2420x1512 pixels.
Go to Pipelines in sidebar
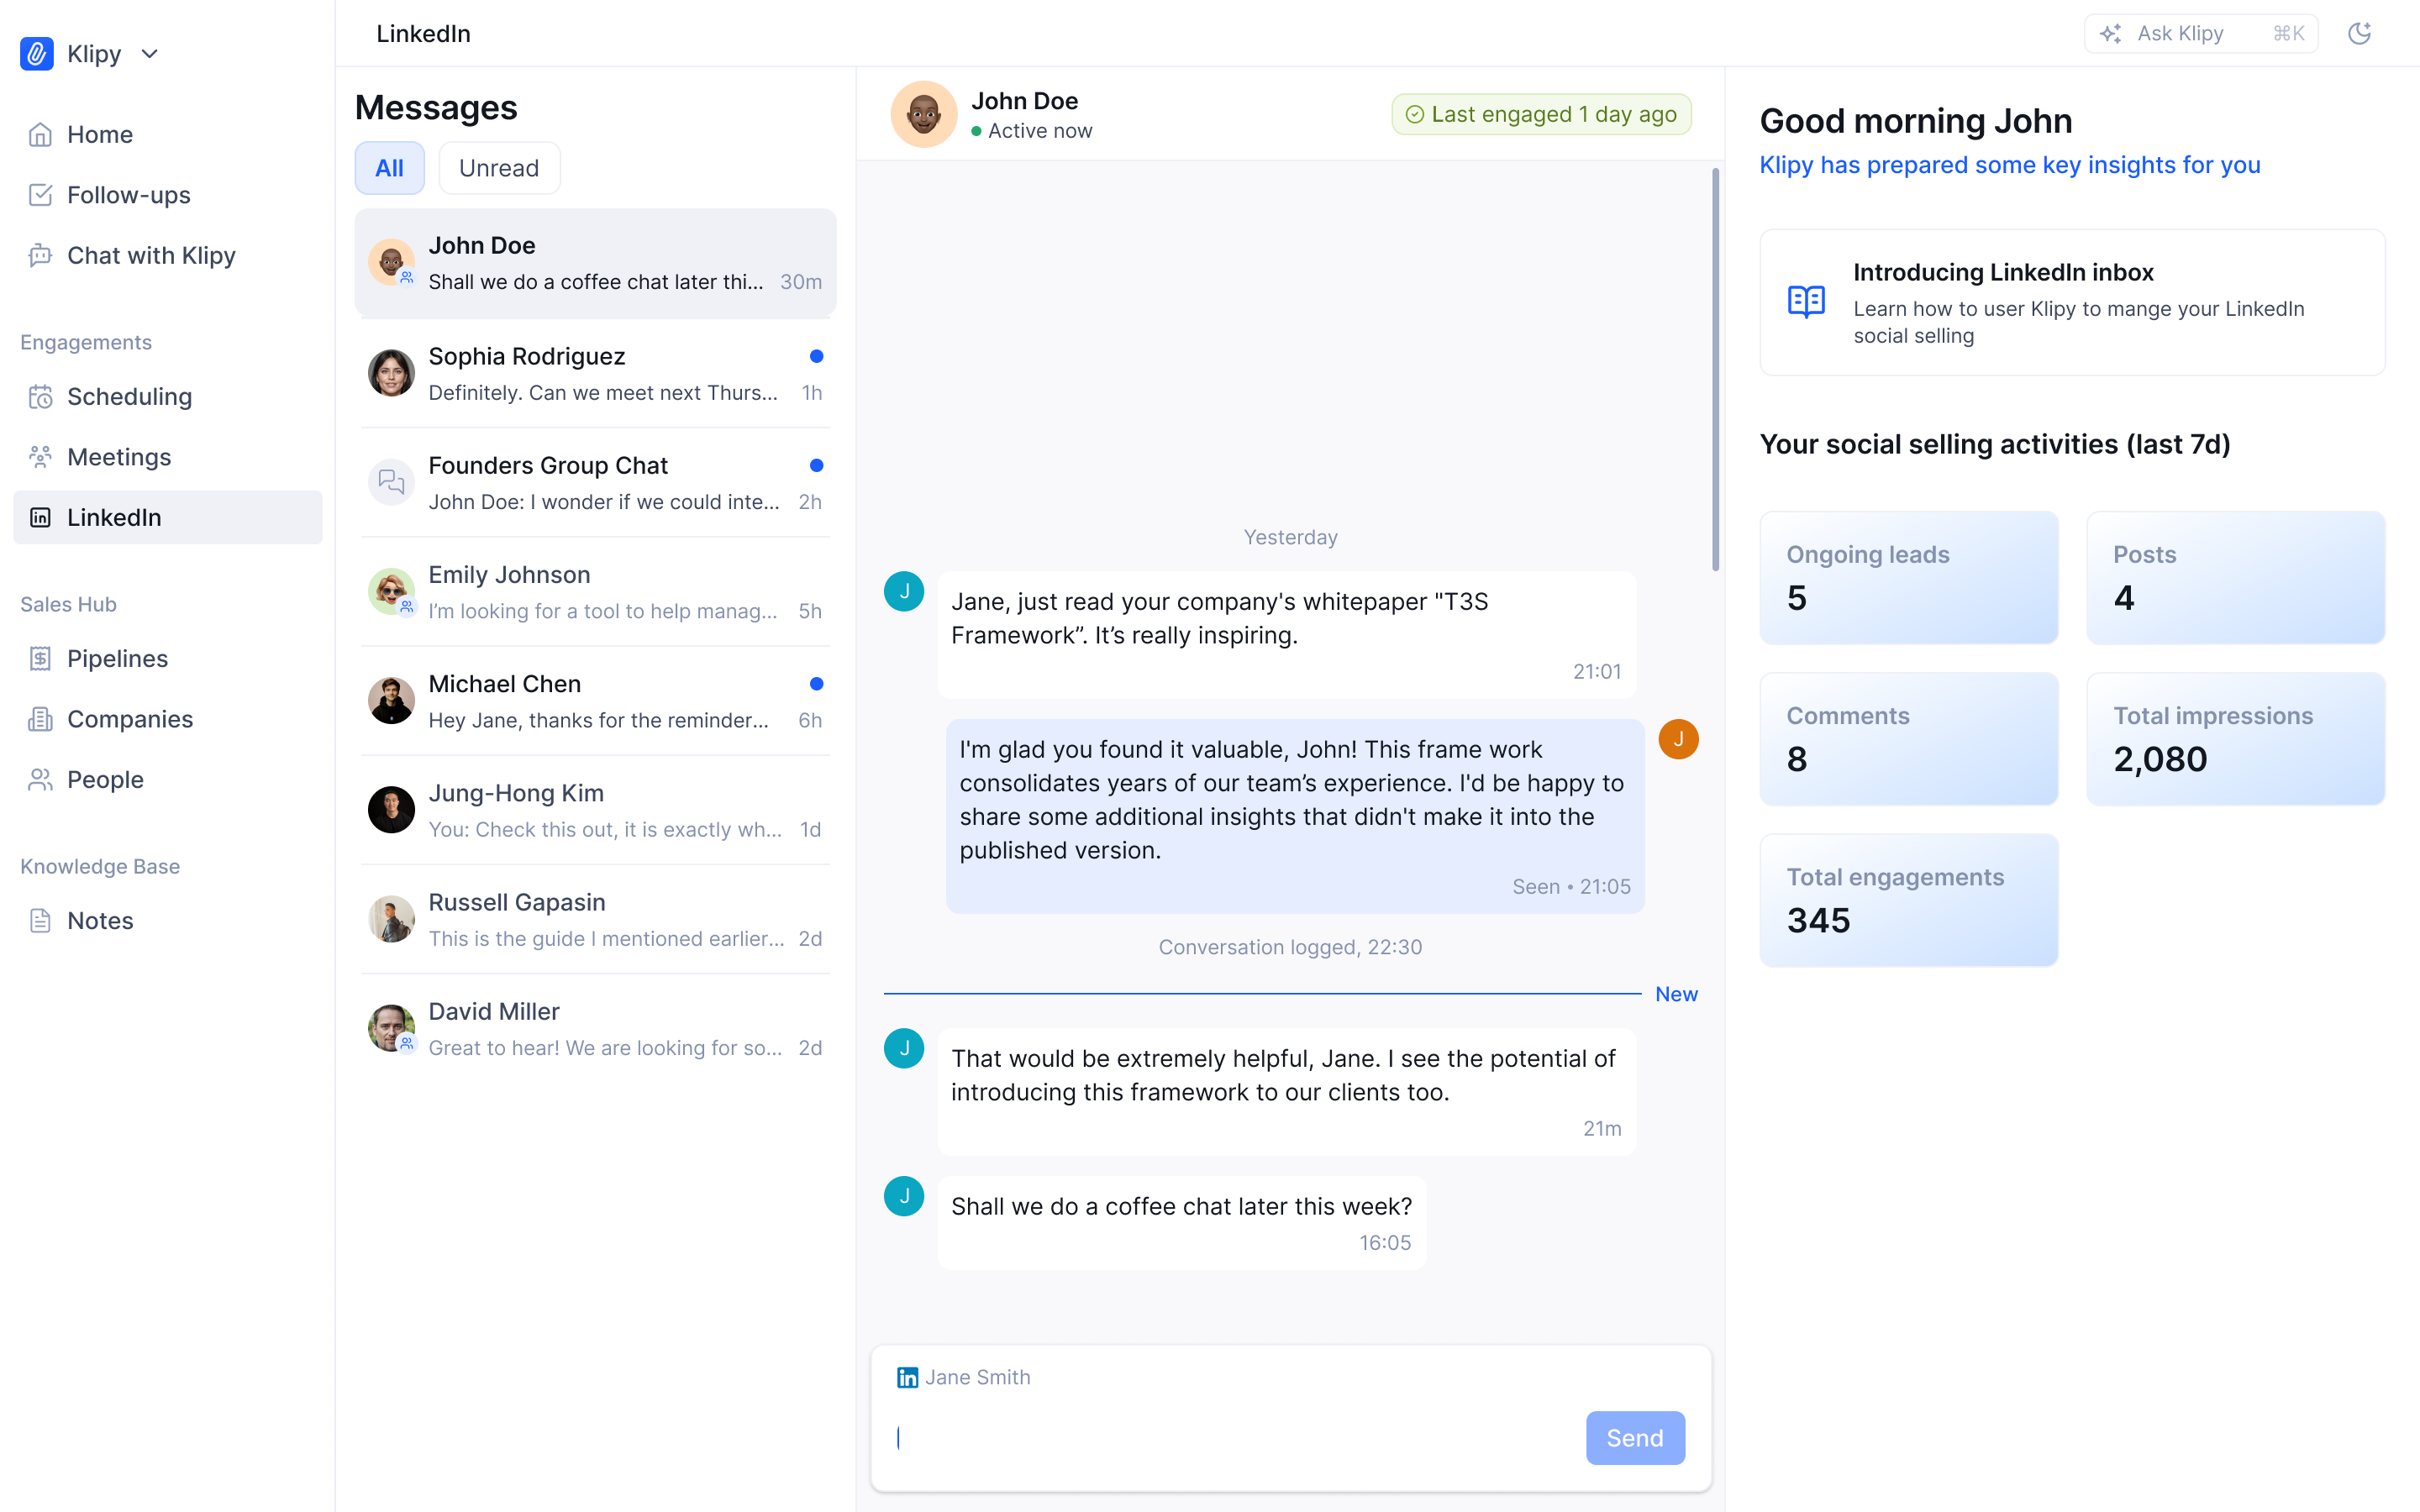click(x=168, y=659)
